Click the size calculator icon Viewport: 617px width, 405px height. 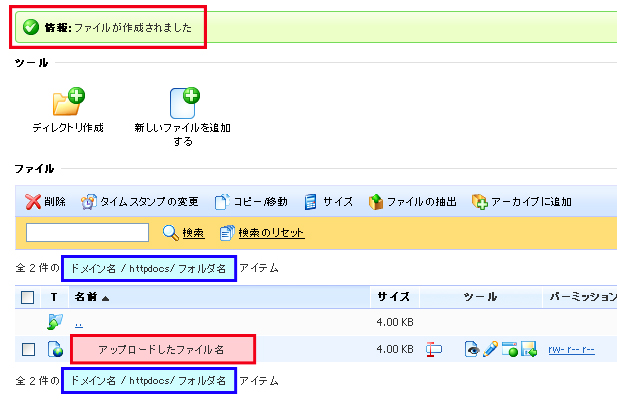(x=310, y=202)
